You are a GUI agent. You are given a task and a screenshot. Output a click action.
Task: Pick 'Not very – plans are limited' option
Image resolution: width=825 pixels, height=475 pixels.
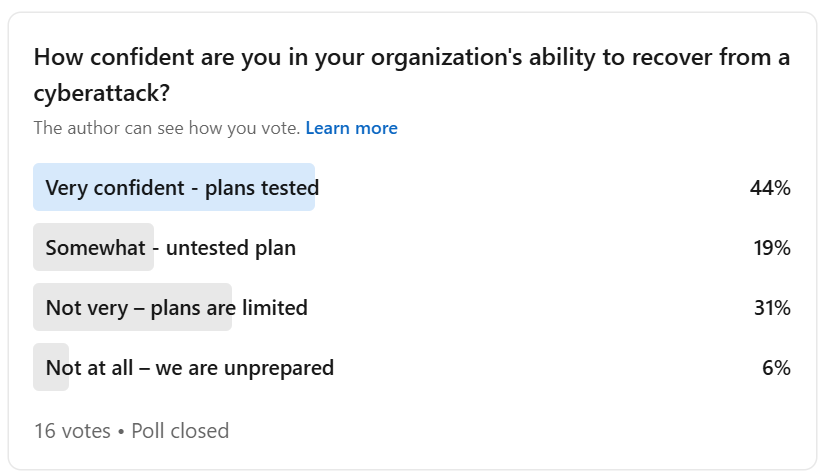click(176, 308)
